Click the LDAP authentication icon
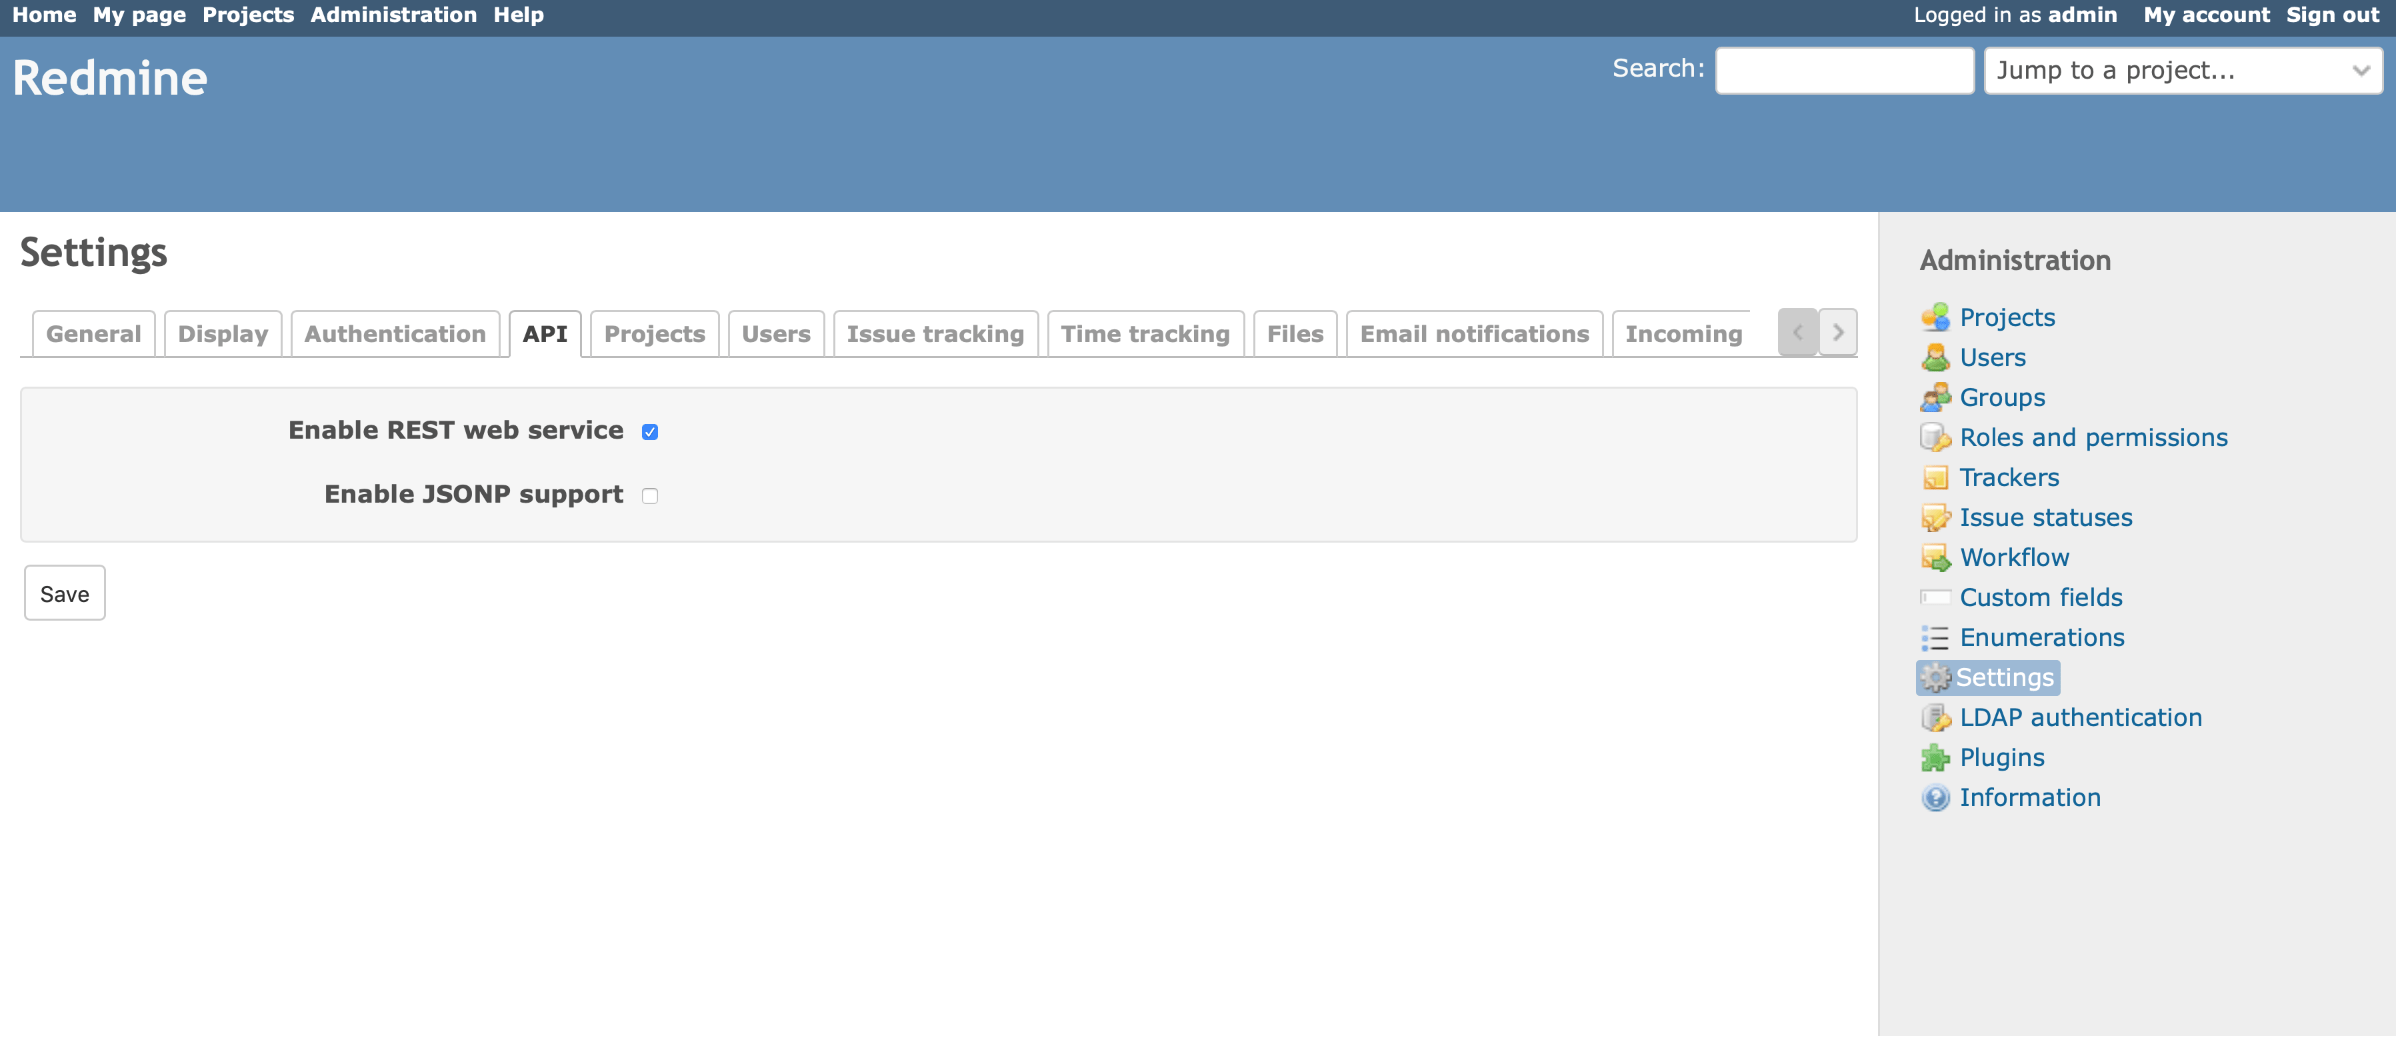The height and width of the screenshot is (1038, 2400). tap(1935, 717)
